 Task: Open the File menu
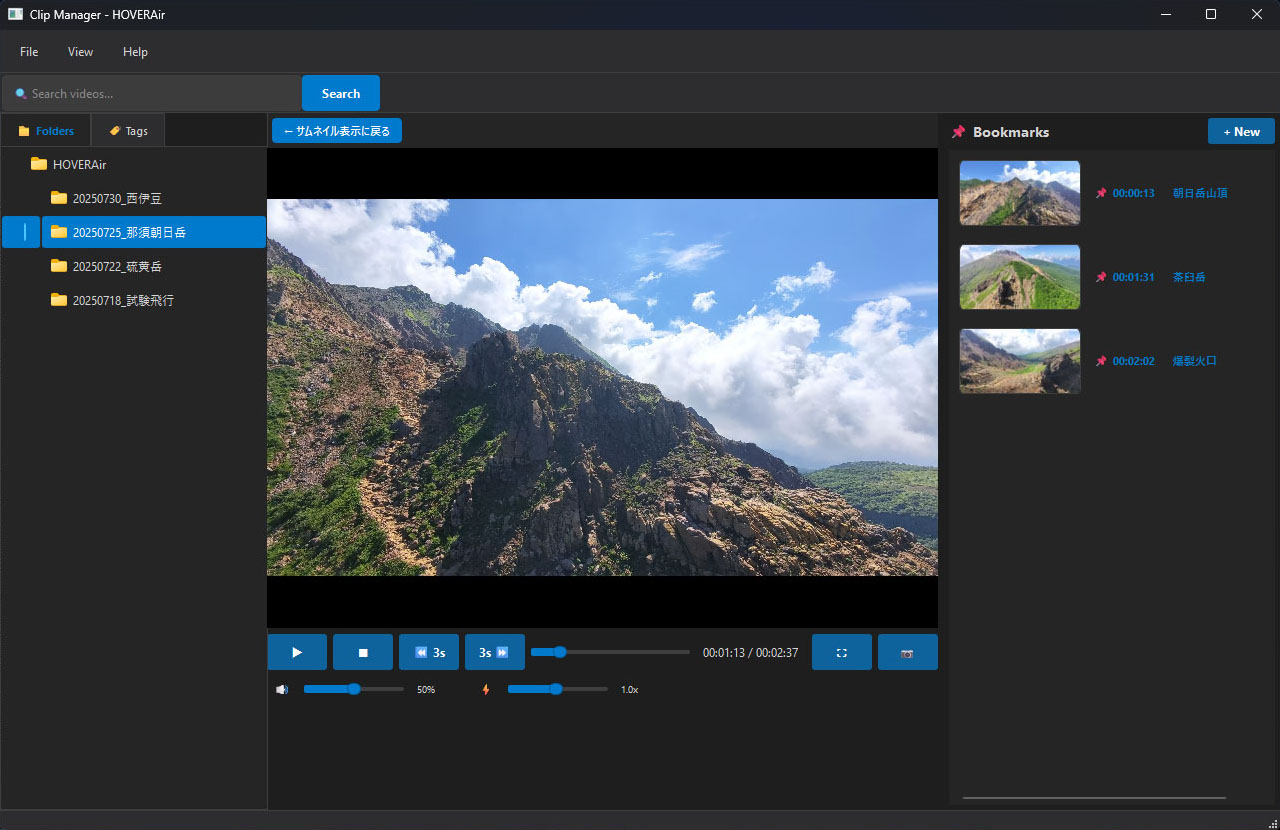29,52
